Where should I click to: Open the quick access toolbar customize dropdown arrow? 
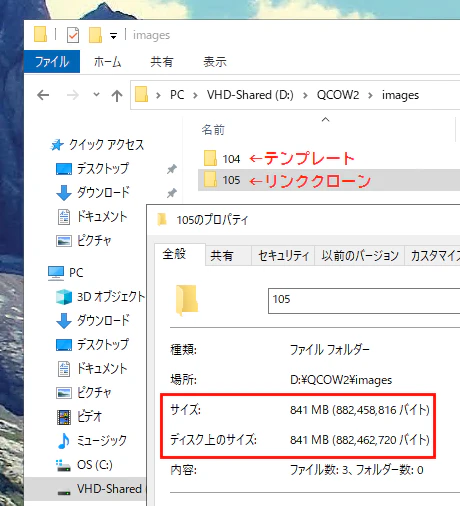pos(113,36)
